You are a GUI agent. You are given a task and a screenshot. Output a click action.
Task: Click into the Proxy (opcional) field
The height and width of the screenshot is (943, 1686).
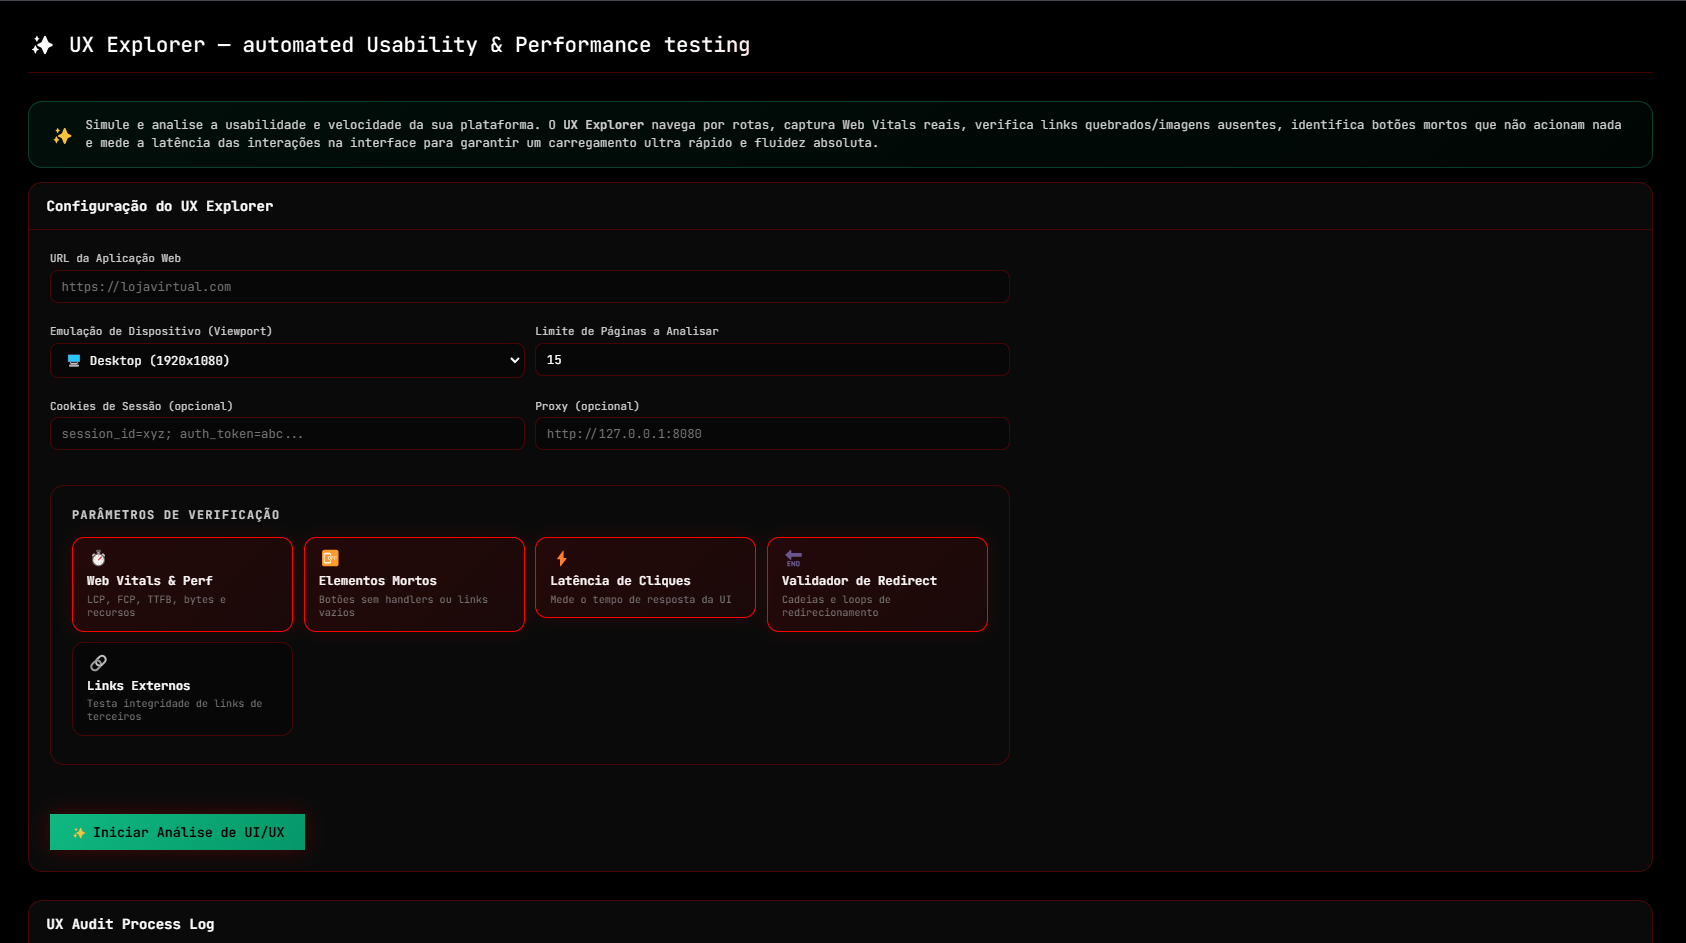click(772, 434)
